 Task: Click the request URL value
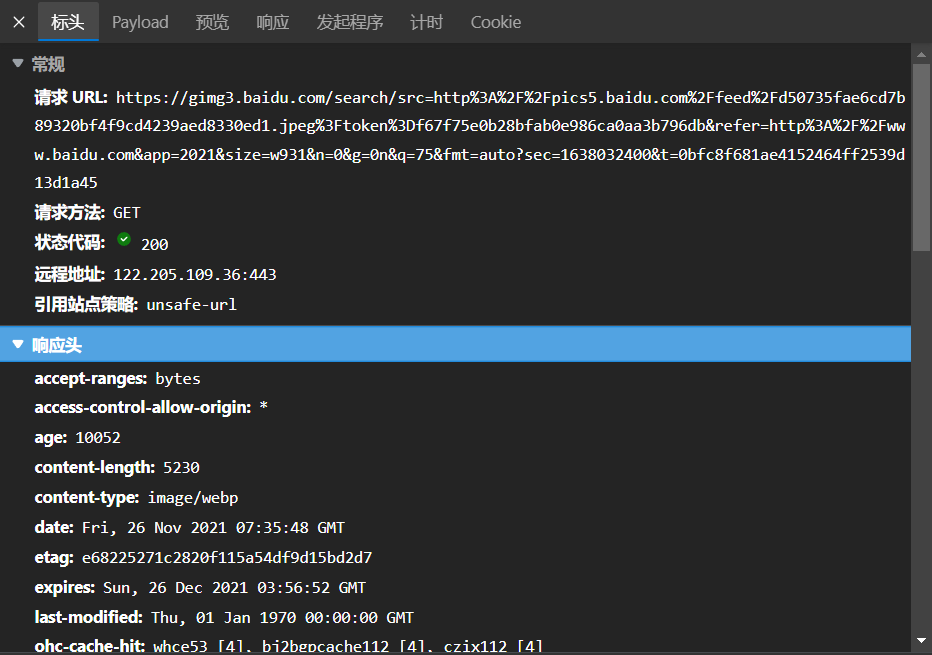coord(470,140)
